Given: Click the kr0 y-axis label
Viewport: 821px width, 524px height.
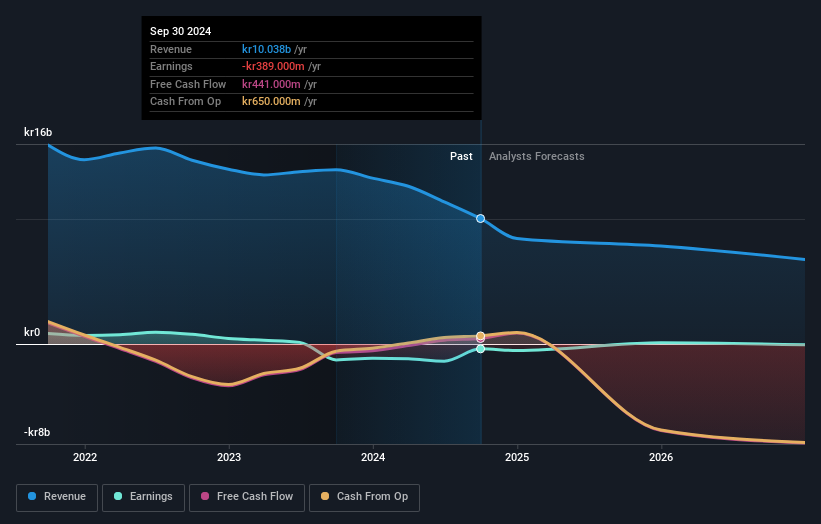Looking at the screenshot, I should tap(32, 332).
